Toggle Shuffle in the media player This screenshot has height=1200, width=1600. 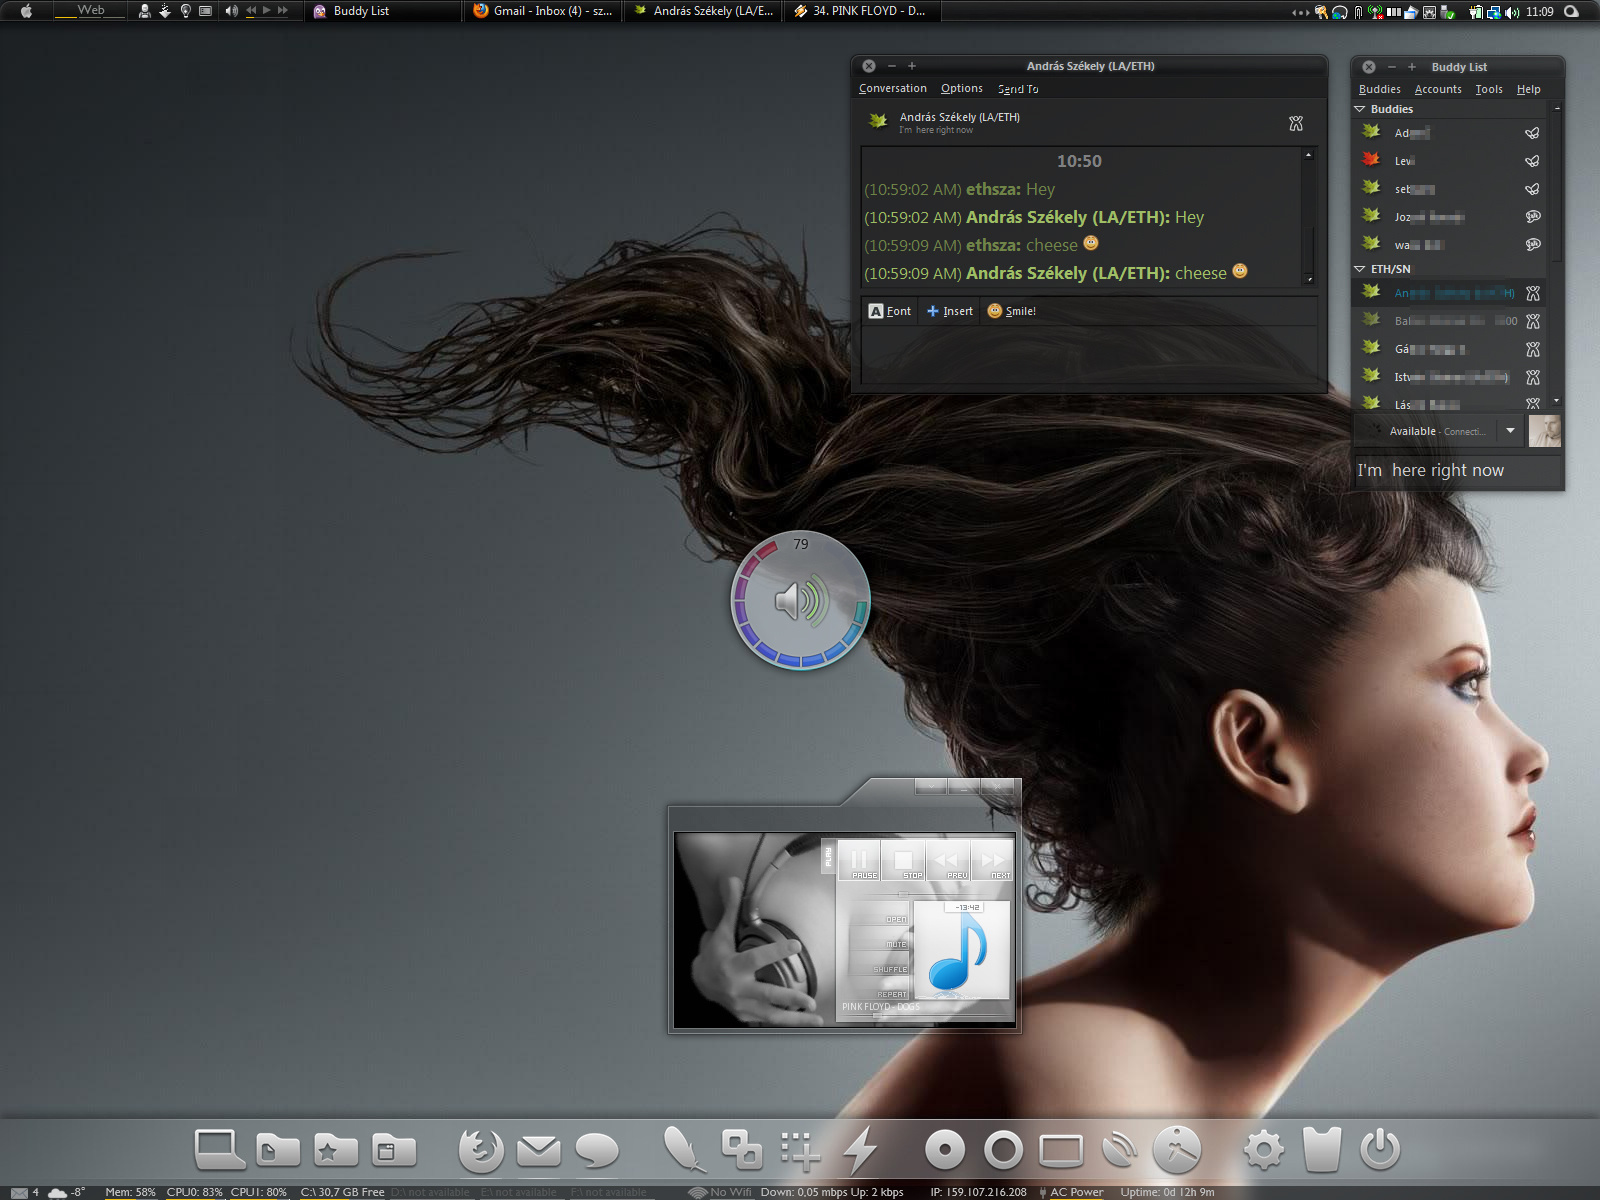coord(880,964)
